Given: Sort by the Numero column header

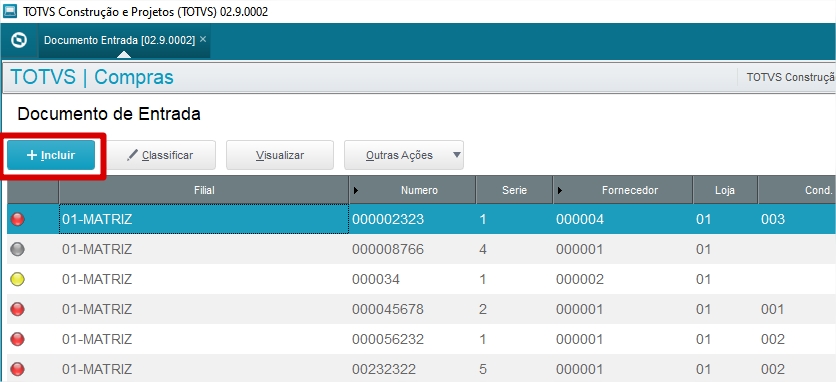Looking at the screenshot, I should (412, 190).
